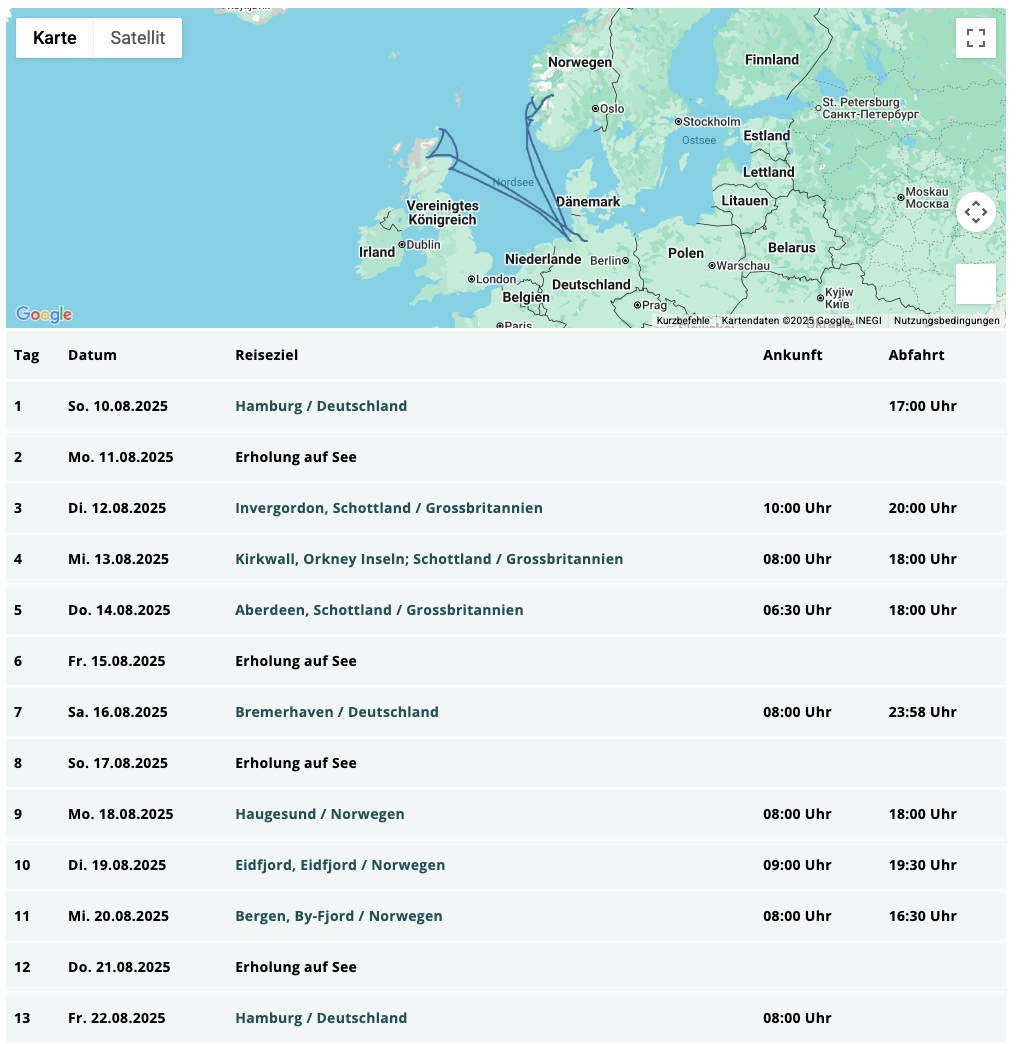Click the Berlin city label on map
The image size is (1016, 1044).
click(605, 260)
